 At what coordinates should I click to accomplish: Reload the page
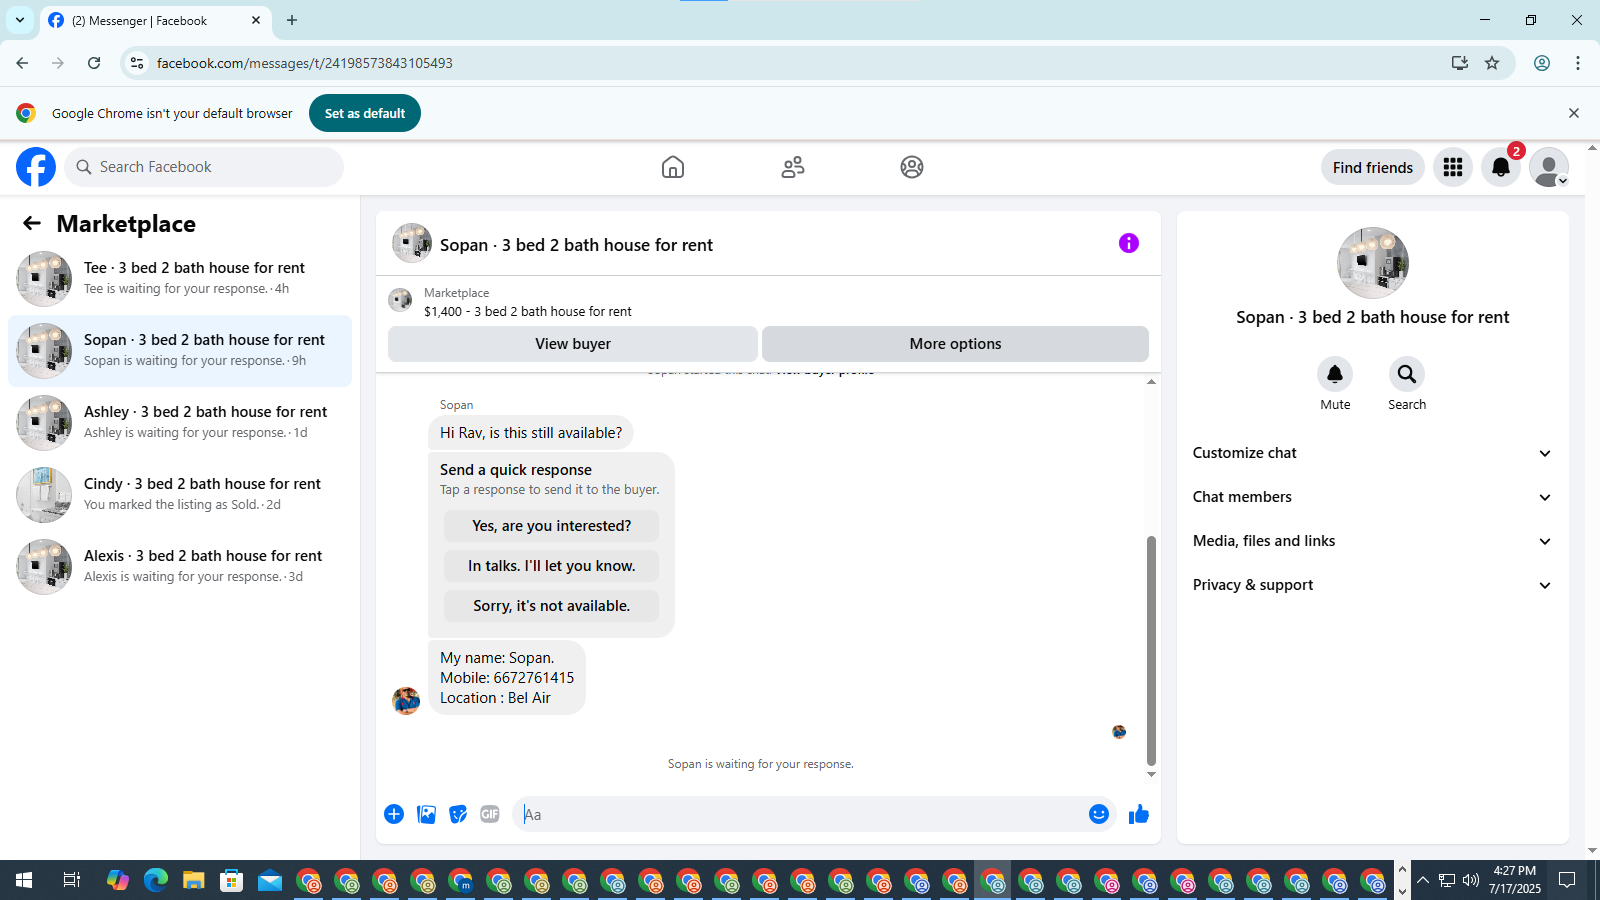[x=94, y=63]
